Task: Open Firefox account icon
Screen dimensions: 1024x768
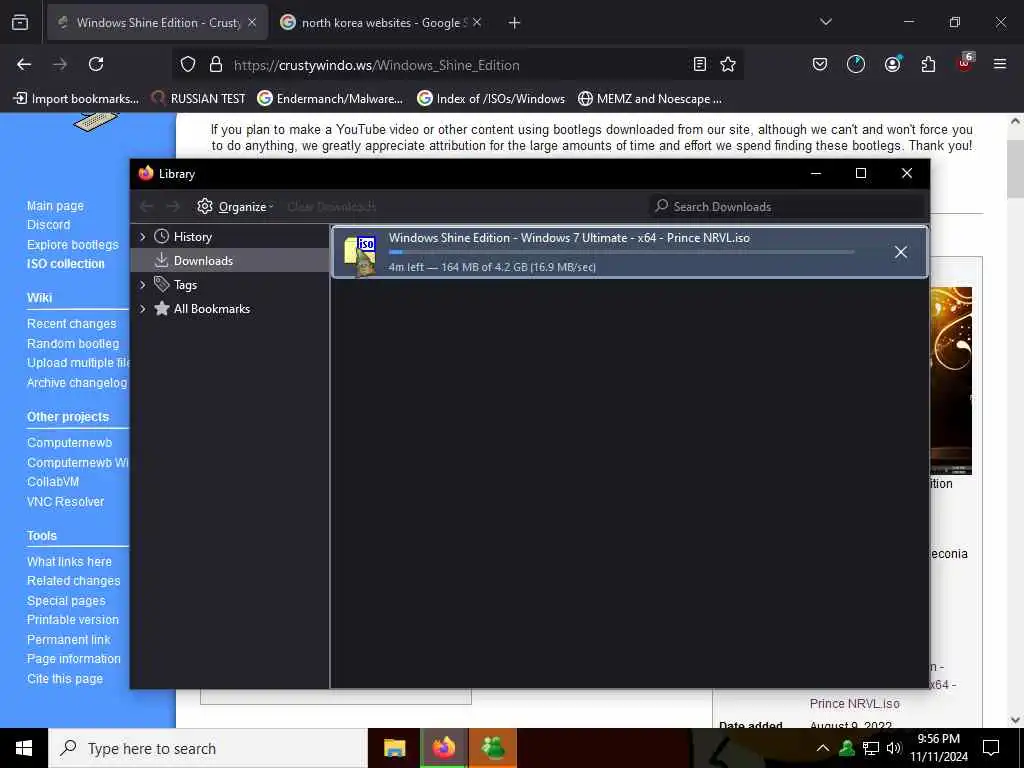Action: [x=892, y=64]
